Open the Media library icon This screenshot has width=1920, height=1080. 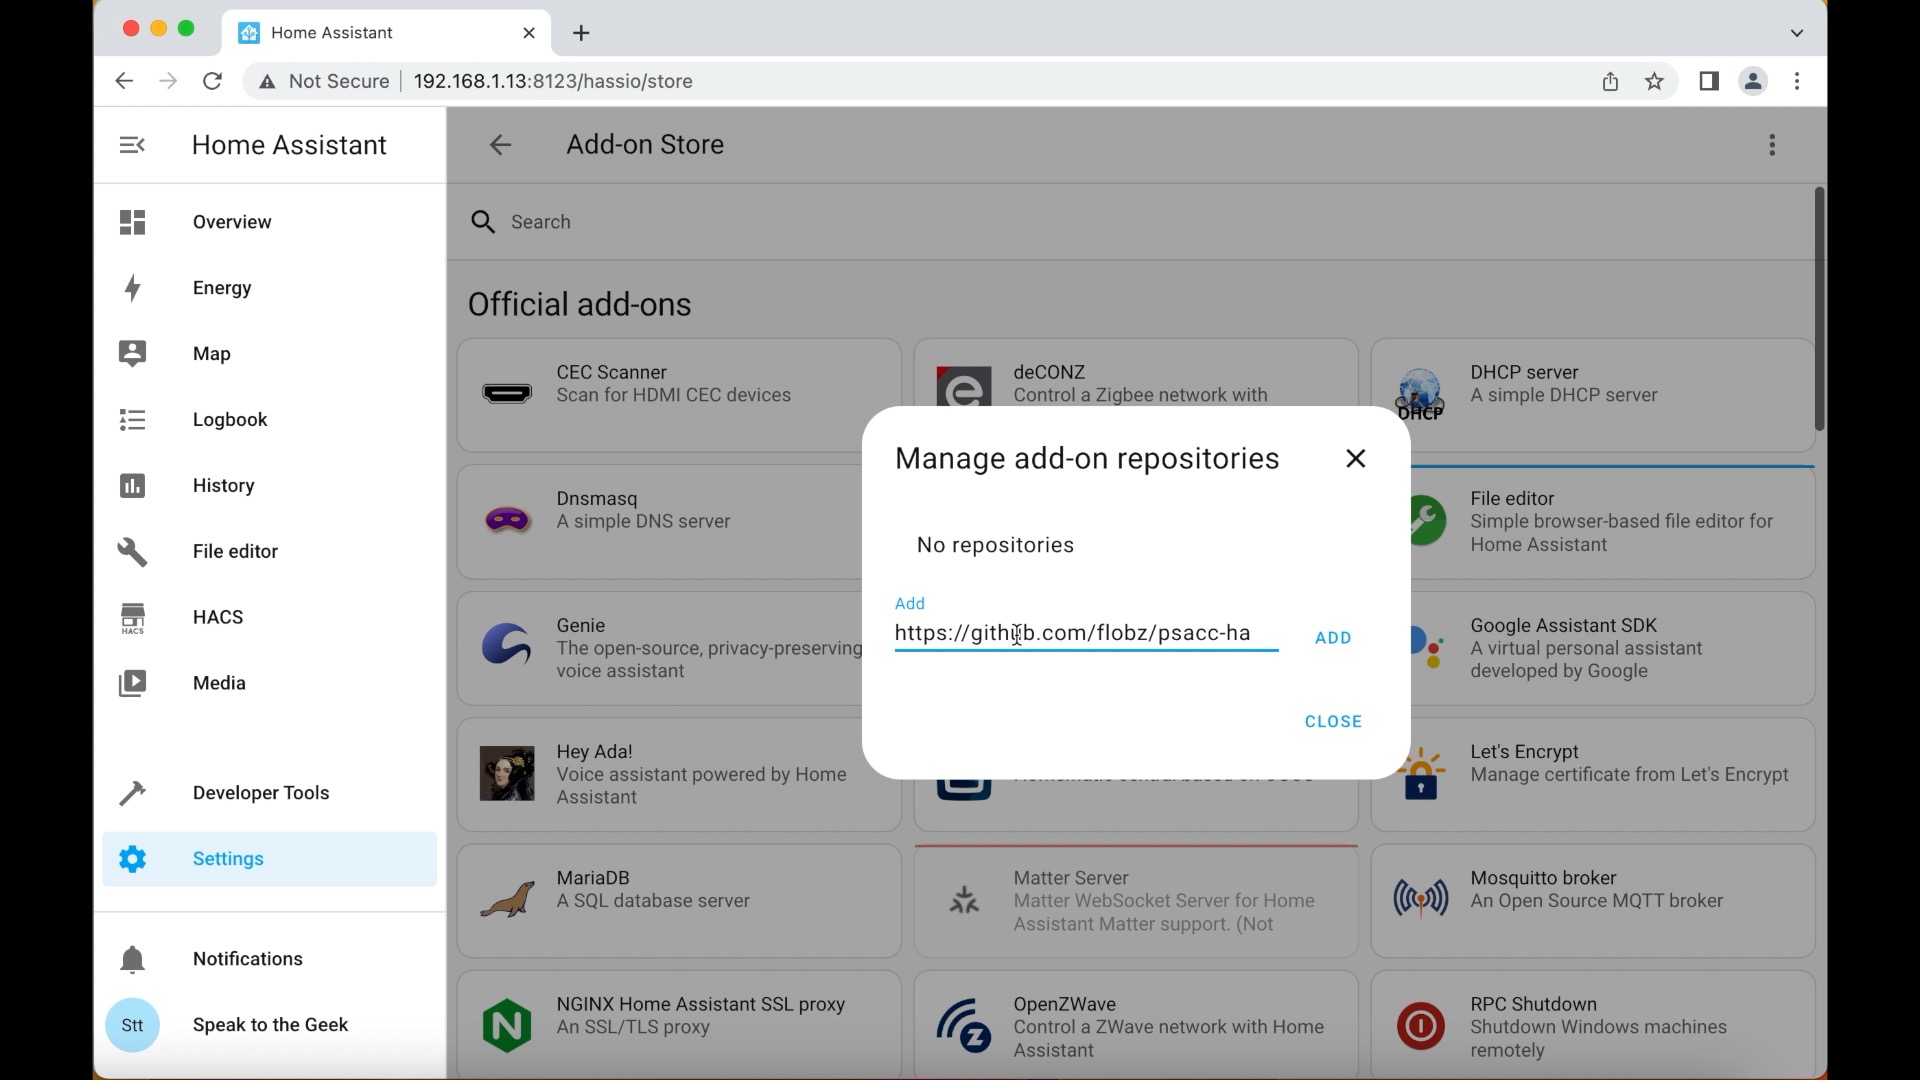point(132,683)
